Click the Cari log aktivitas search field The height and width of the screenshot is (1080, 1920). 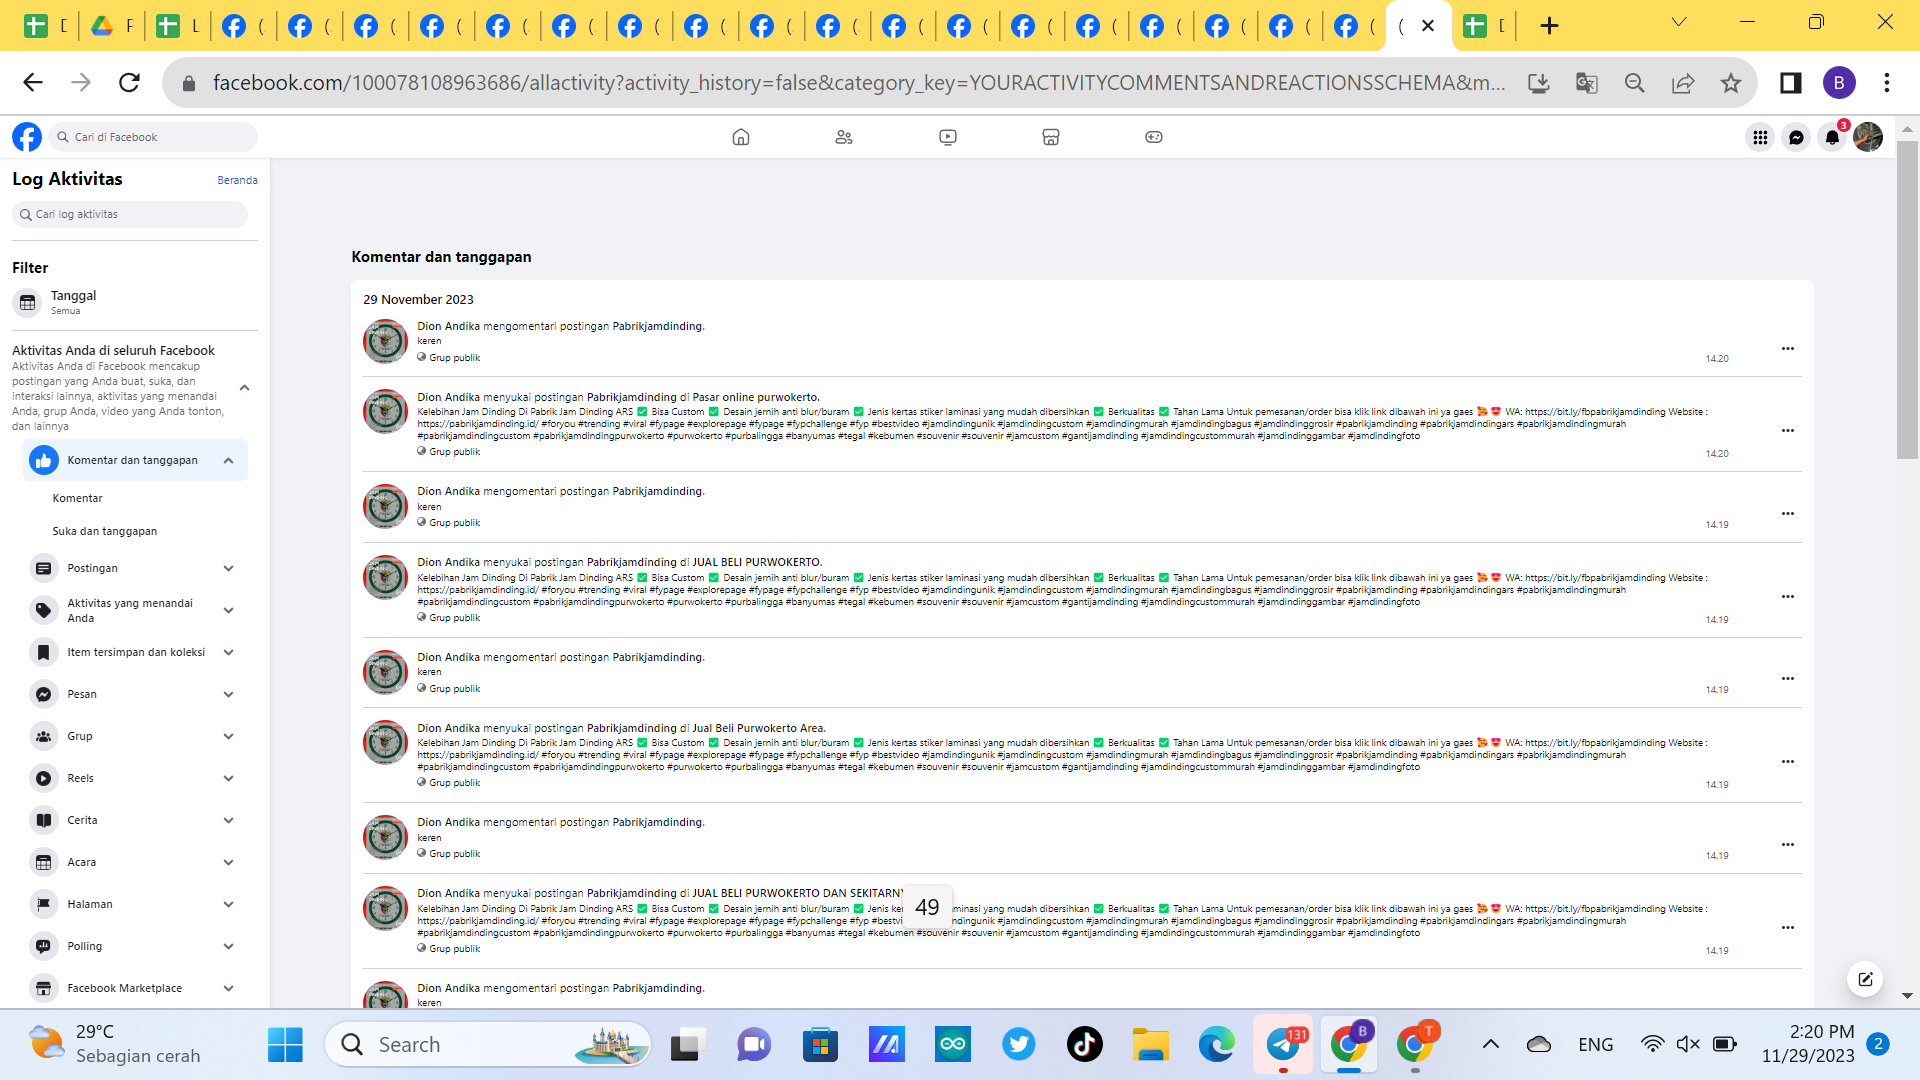tap(130, 214)
